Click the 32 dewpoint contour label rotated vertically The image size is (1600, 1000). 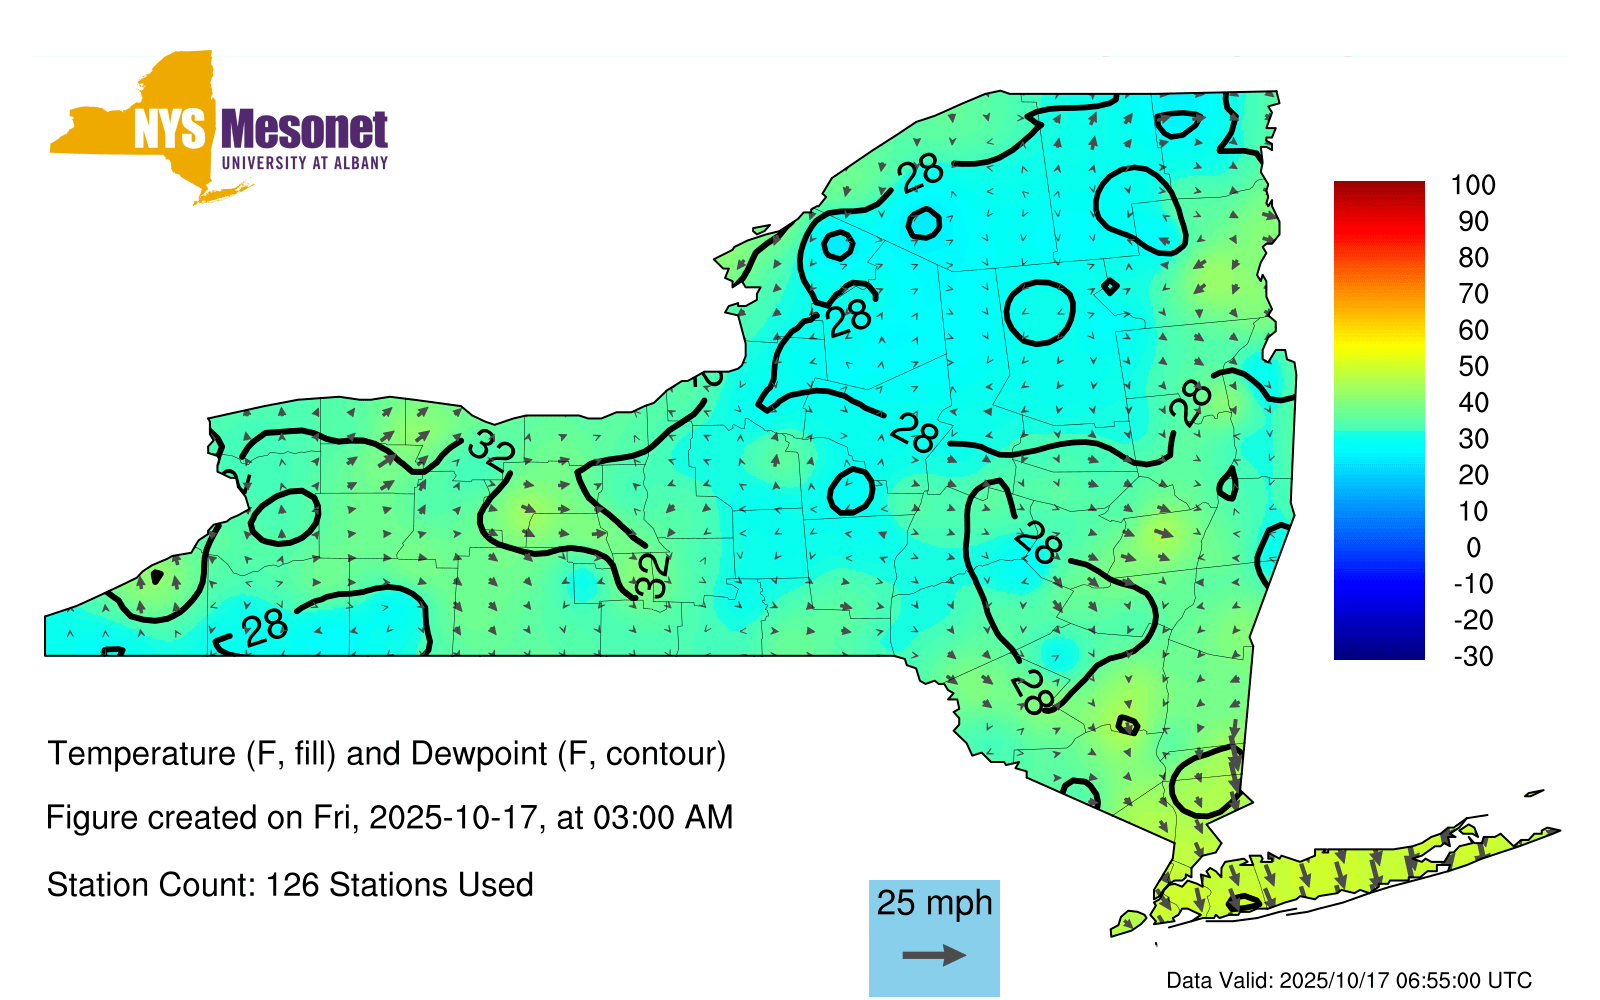pyautogui.click(x=652, y=576)
